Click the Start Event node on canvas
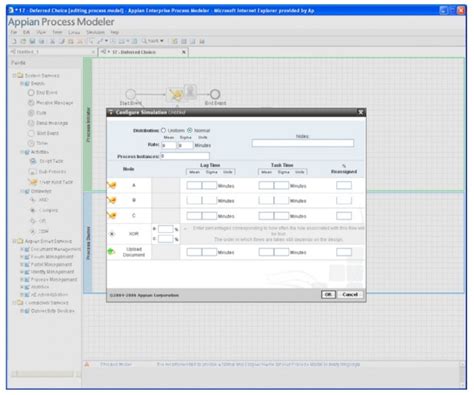Screen dimensions: 474x395 click(x=131, y=94)
